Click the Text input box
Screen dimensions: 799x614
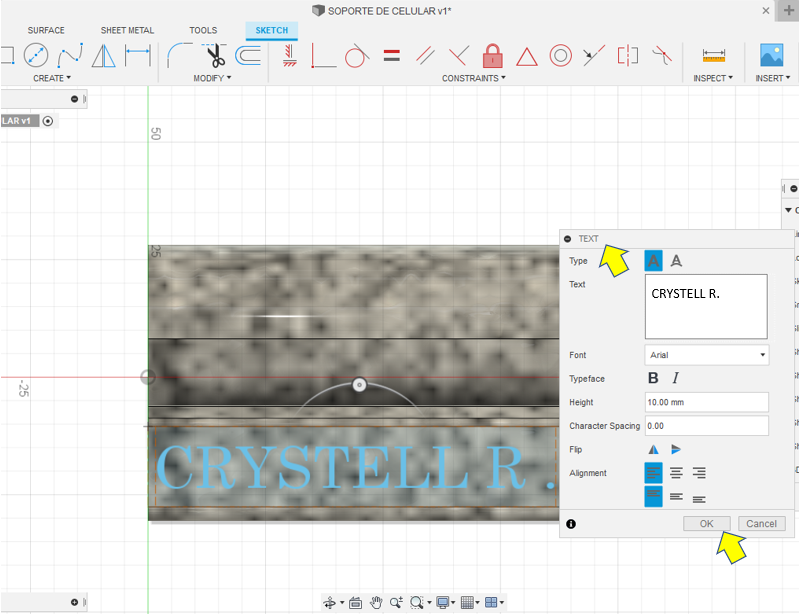(x=706, y=306)
